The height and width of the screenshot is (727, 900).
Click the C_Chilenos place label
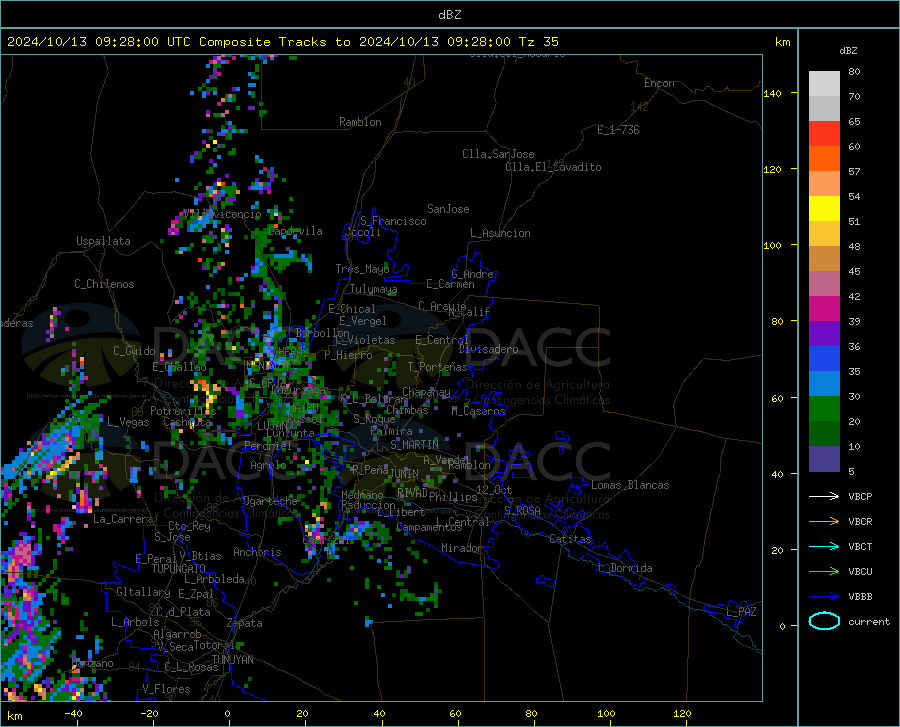pos(104,284)
